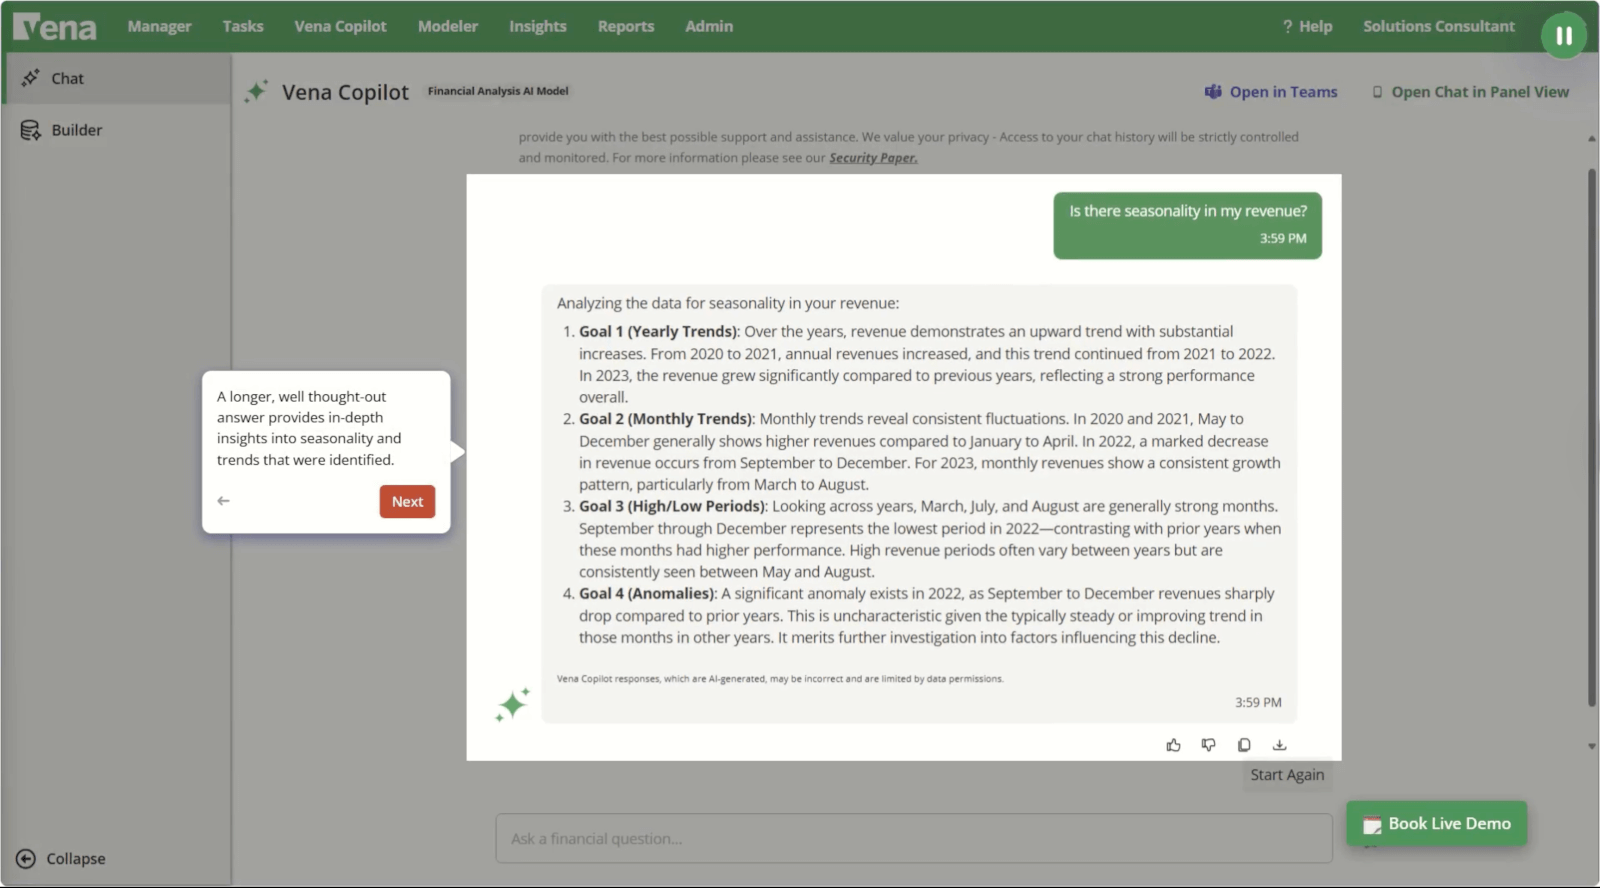Collapse the left sidebar
The height and width of the screenshot is (888, 1600).
click(x=61, y=859)
